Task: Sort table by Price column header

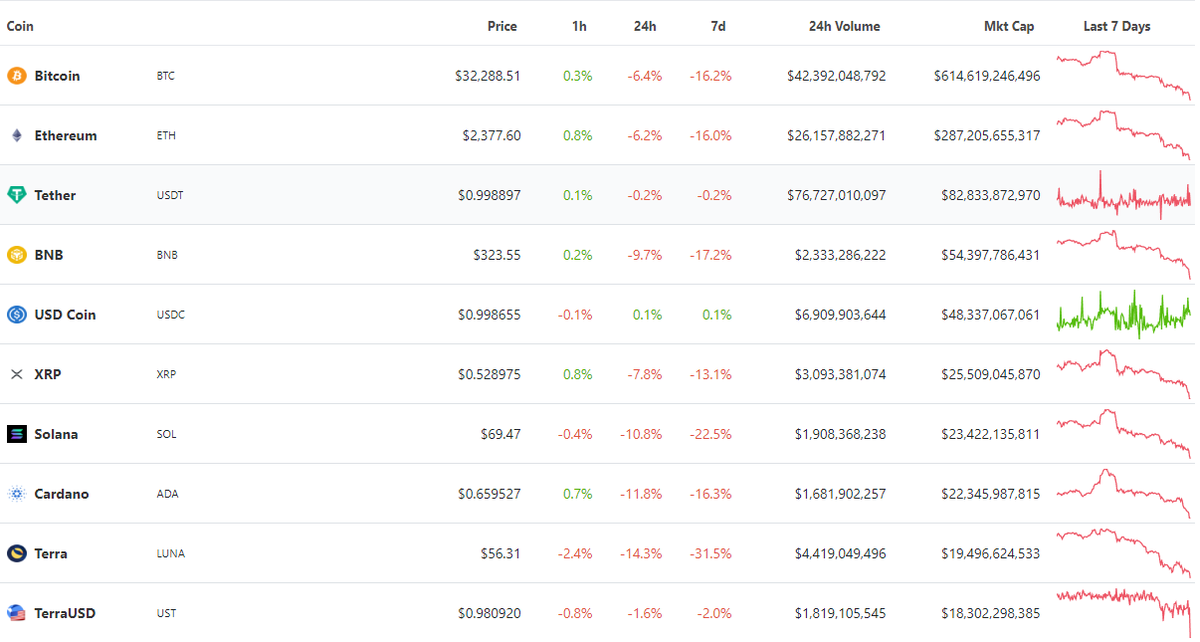Action: 502,26
